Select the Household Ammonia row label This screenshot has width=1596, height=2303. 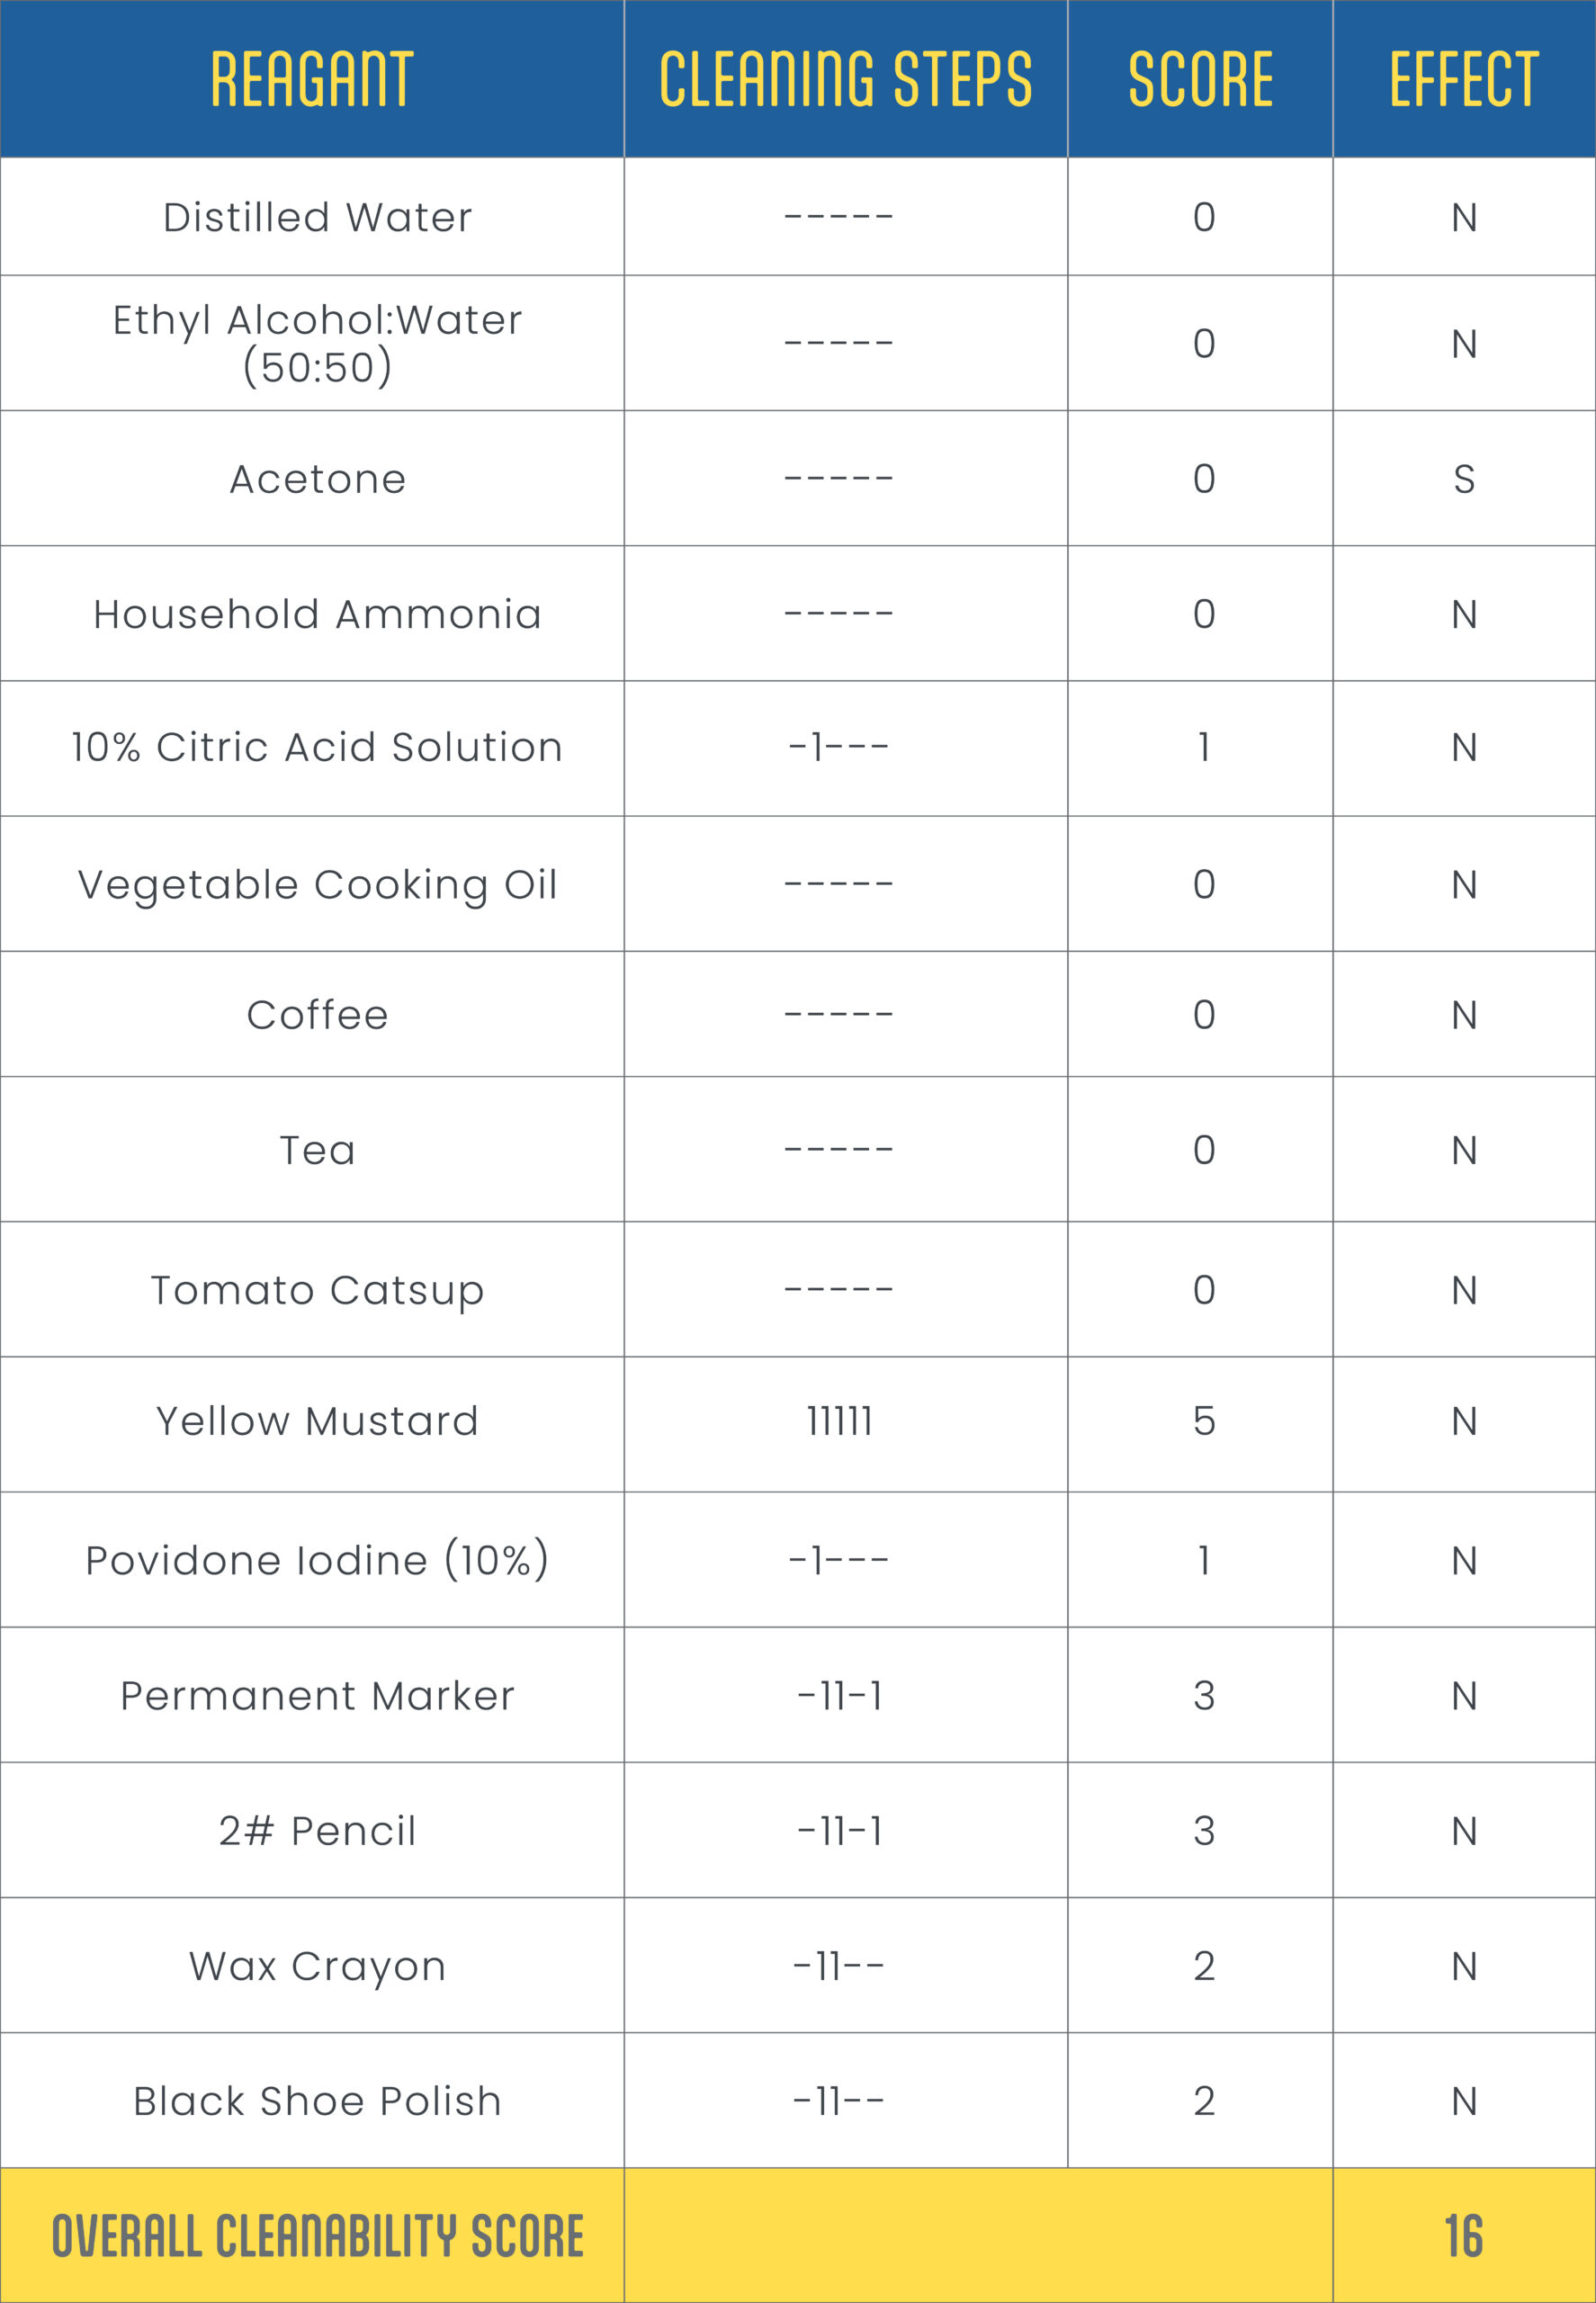click(x=317, y=614)
